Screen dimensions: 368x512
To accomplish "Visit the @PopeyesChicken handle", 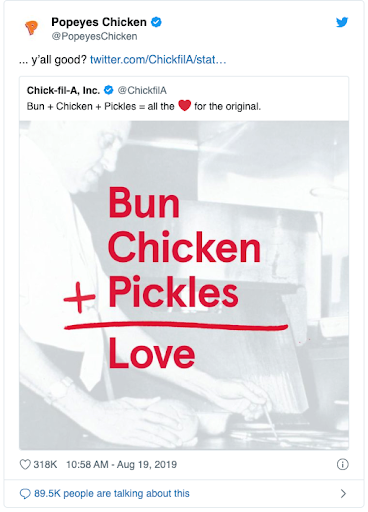I will pos(94,36).
